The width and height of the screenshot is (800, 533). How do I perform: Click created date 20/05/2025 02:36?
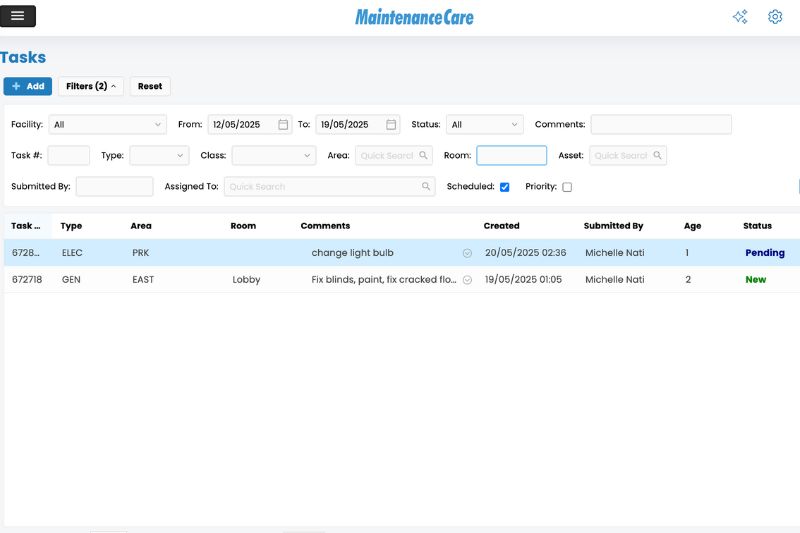click(x=526, y=253)
